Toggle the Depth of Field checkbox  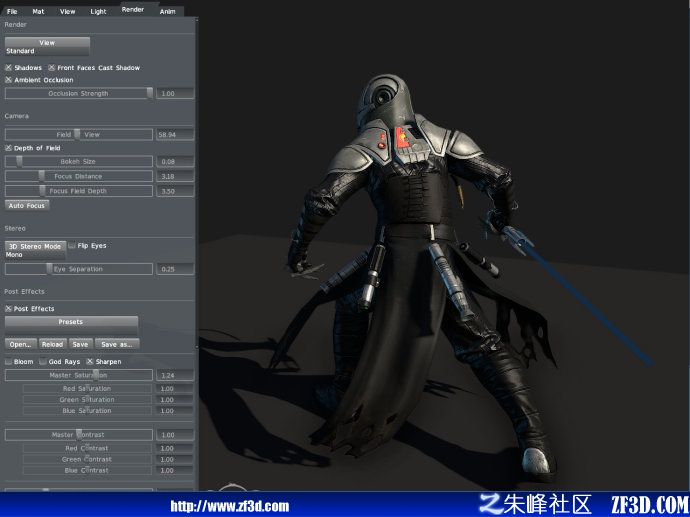click(8, 148)
